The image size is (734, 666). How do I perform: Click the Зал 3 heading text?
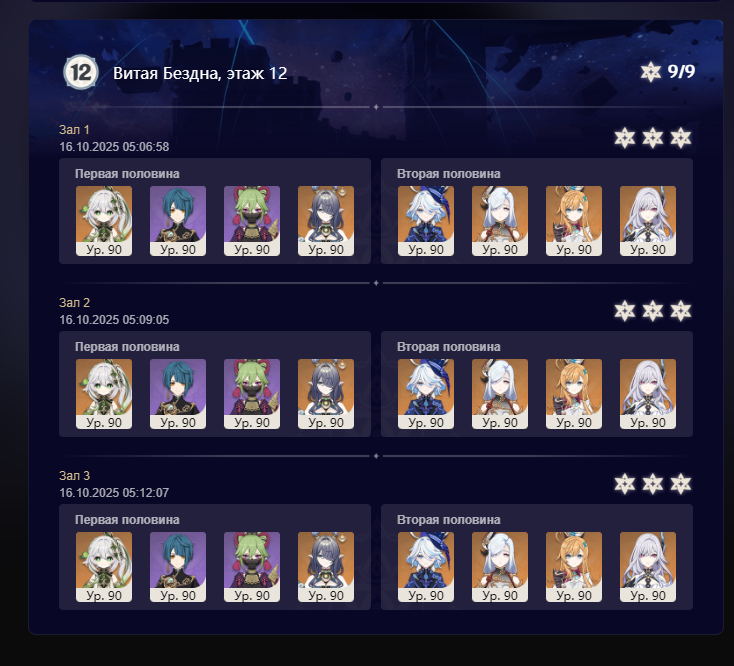[x=74, y=476]
